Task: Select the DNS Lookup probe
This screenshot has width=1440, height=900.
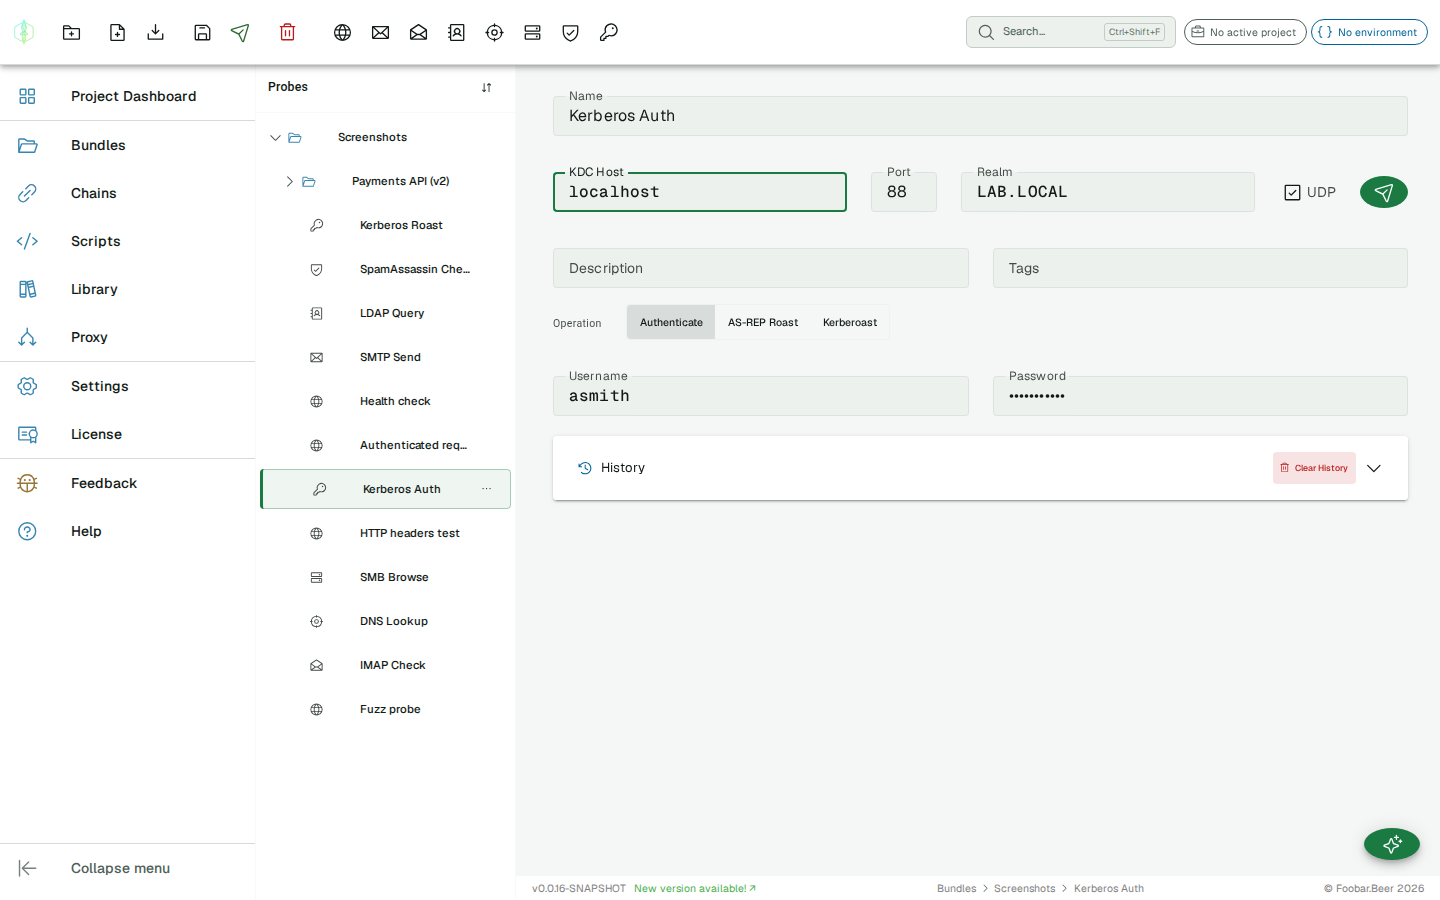Action: (x=385, y=621)
